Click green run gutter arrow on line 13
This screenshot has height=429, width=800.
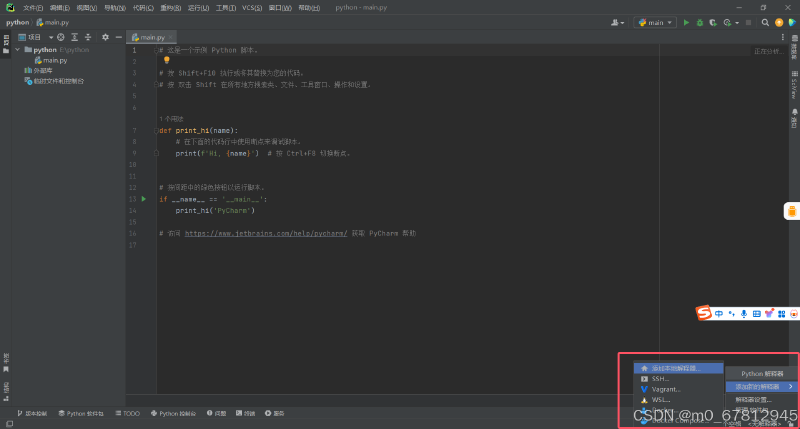[x=144, y=199]
